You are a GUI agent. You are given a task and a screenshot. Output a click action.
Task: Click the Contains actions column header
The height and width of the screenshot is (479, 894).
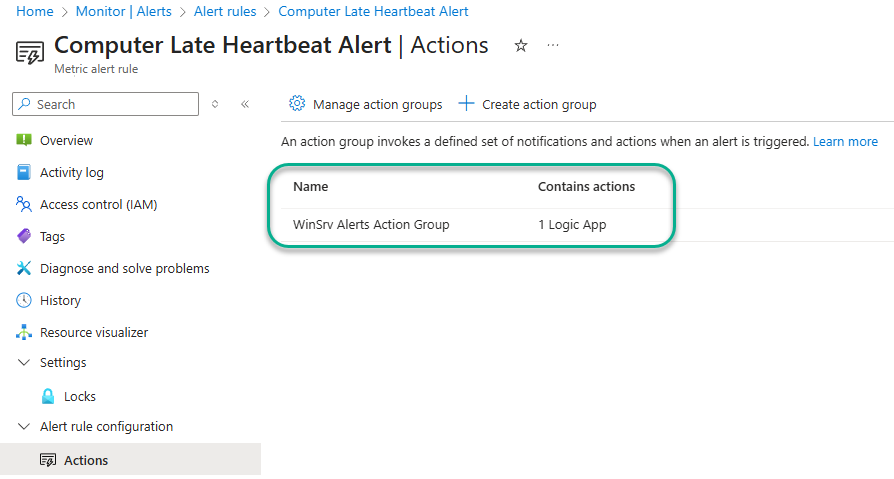587,186
